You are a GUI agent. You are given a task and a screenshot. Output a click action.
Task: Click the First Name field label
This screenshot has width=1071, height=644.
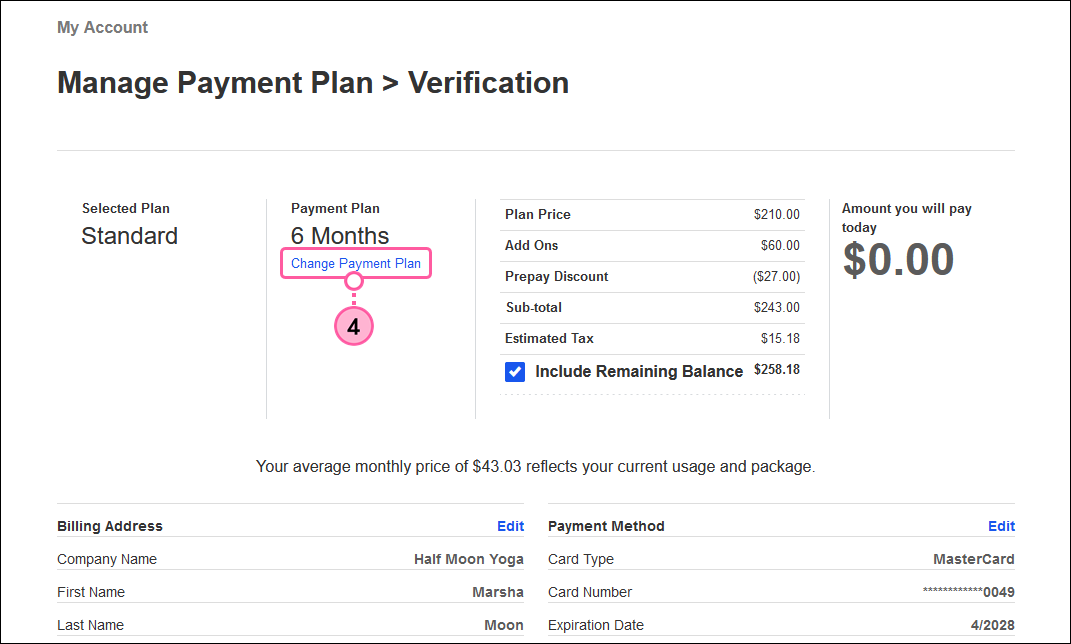tap(91, 592)
